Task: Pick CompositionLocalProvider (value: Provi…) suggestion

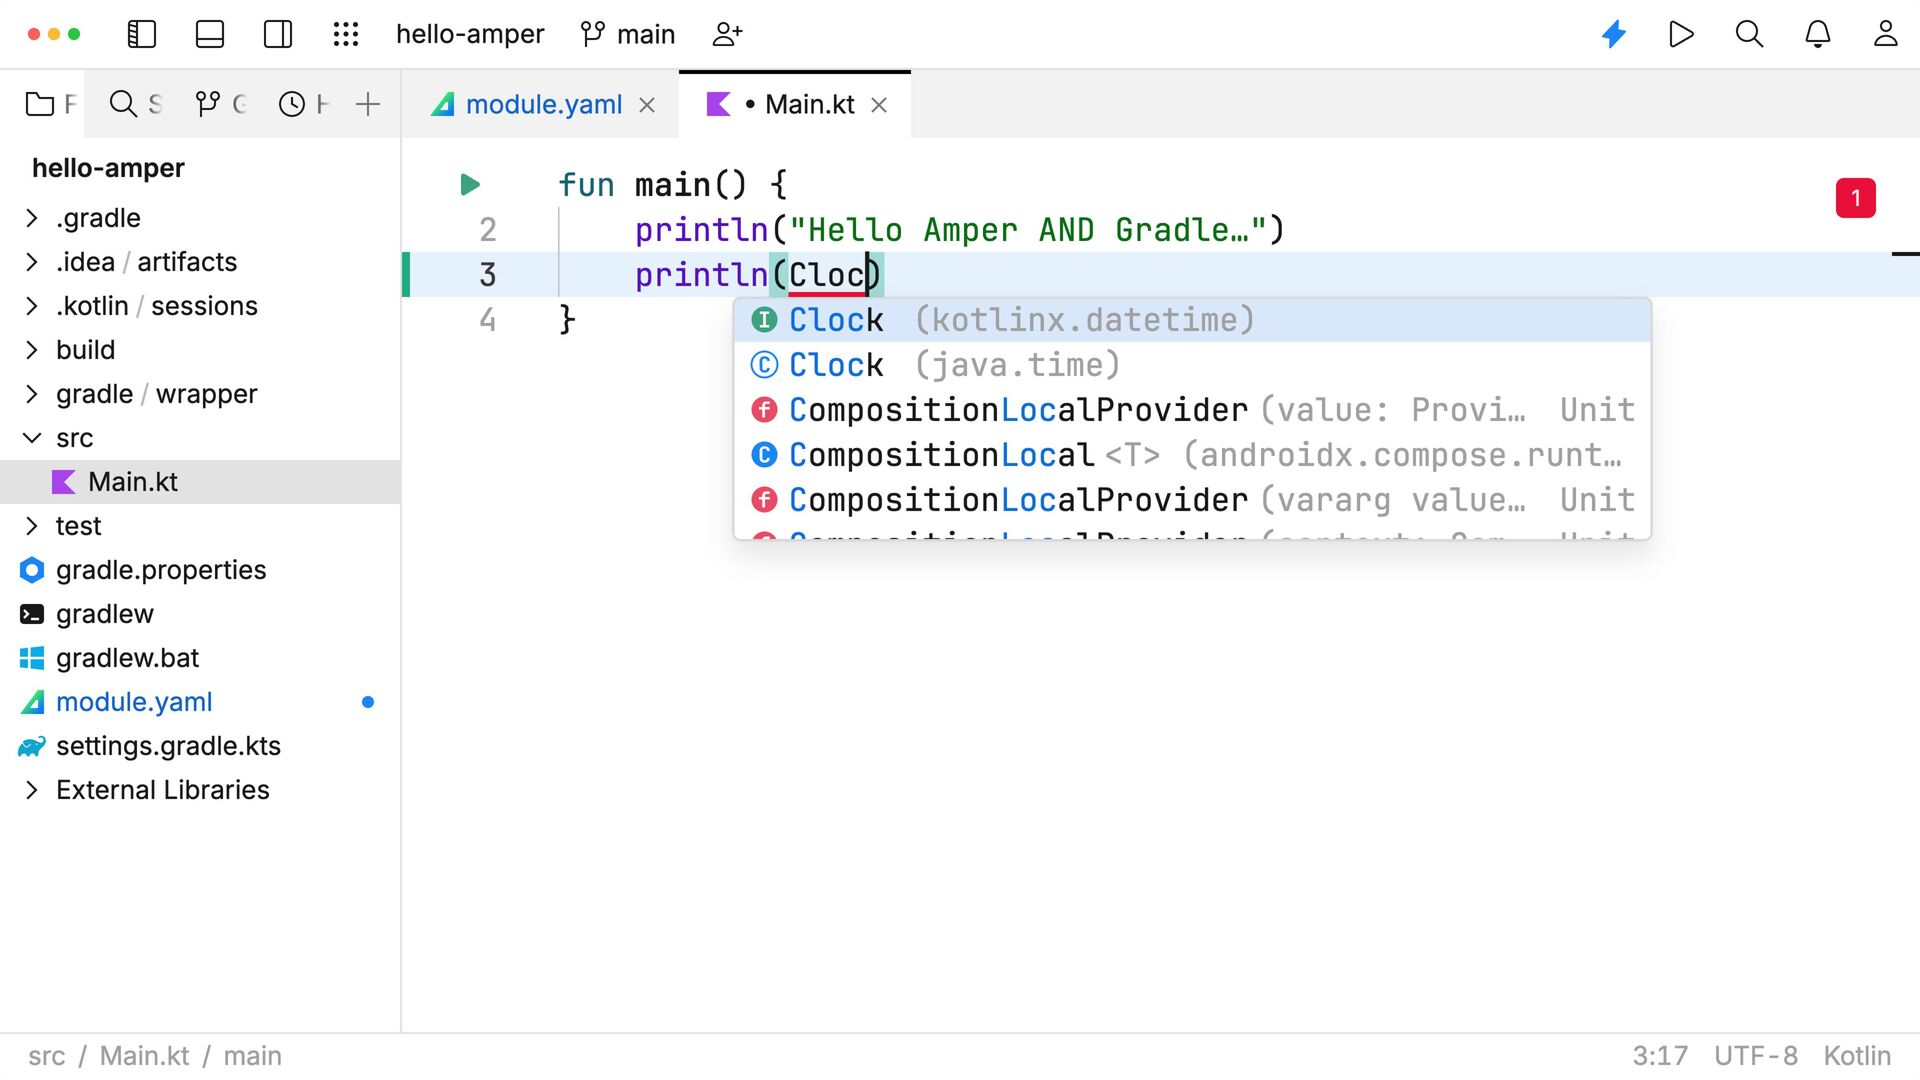Action: pos(1192,410)
